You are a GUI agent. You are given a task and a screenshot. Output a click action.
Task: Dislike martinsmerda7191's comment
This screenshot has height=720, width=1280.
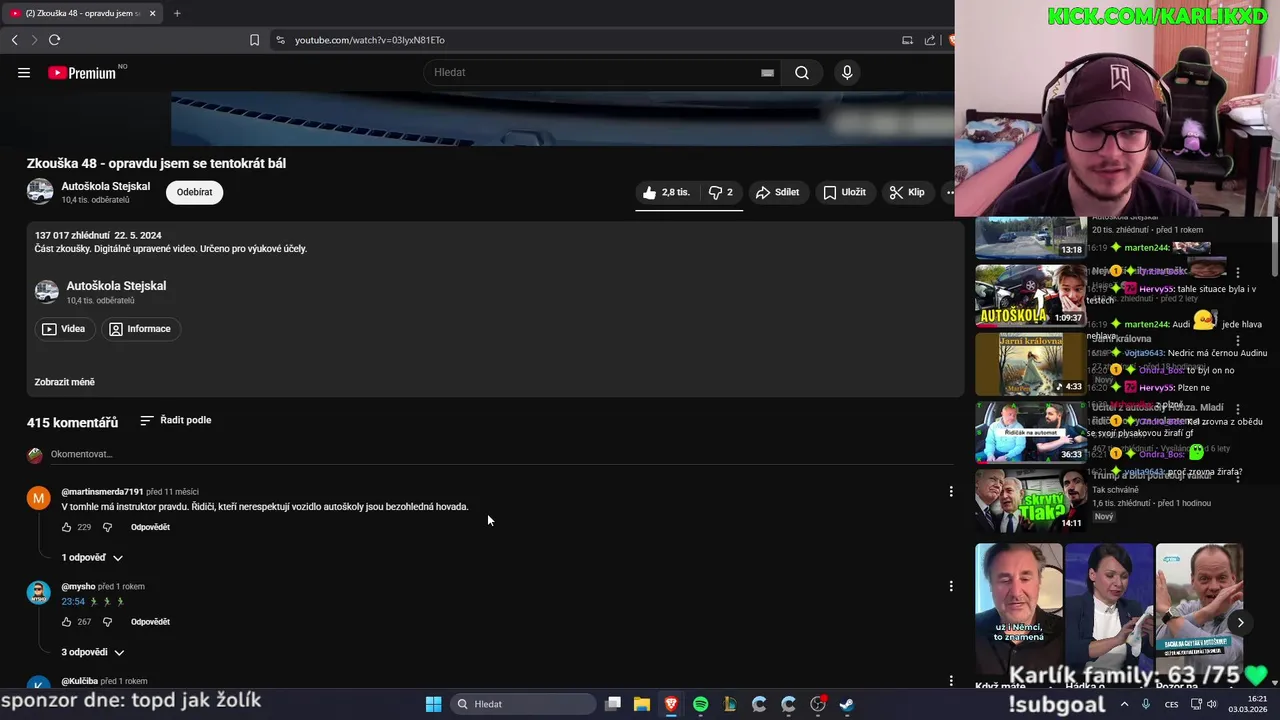(108, 527)
